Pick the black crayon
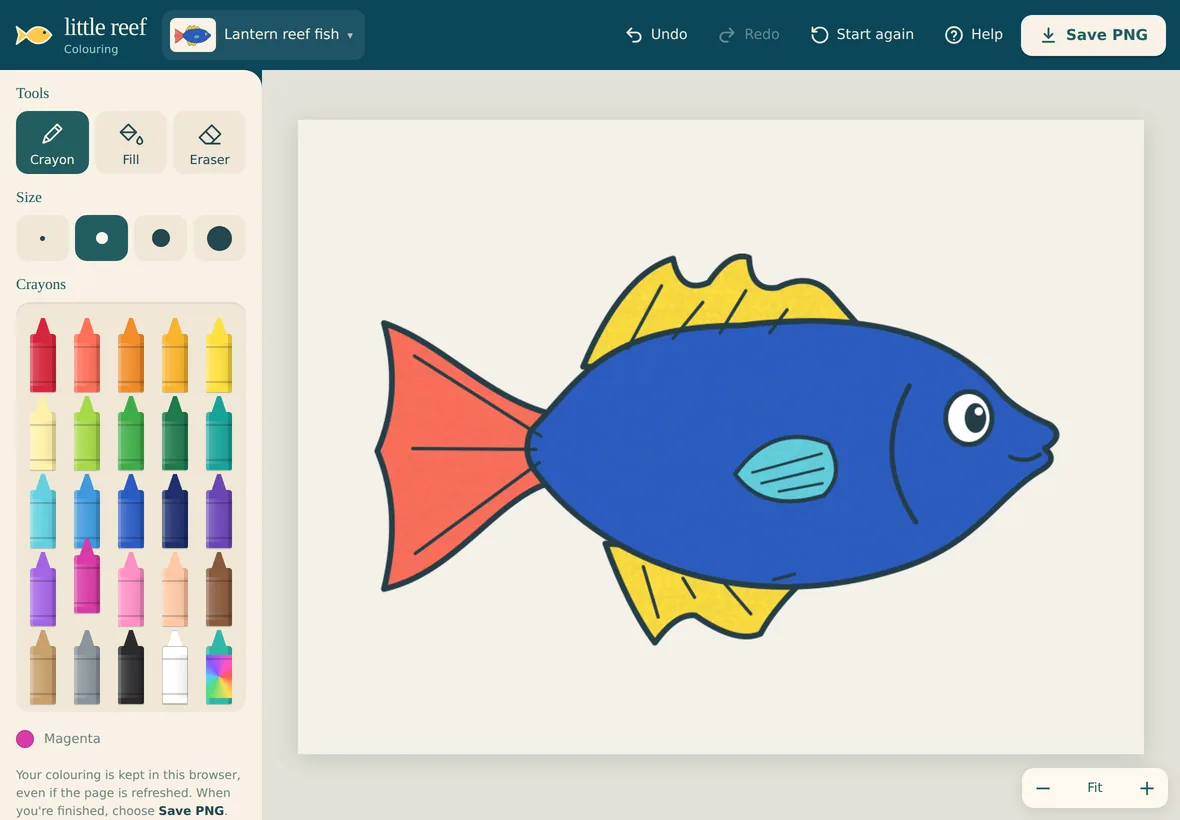1180x820 pixels. click(x=131, y=668)
